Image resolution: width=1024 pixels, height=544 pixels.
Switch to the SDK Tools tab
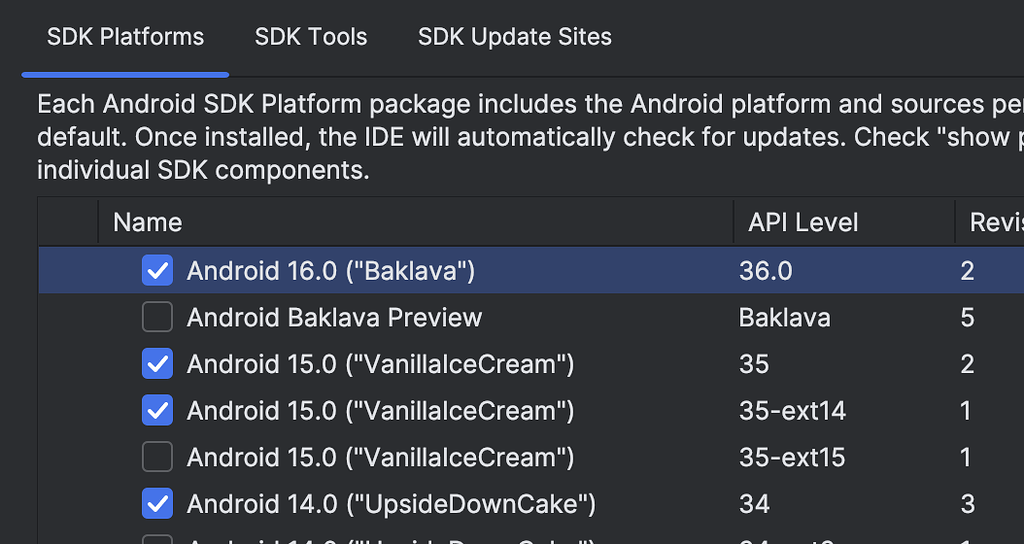[311, 37]
